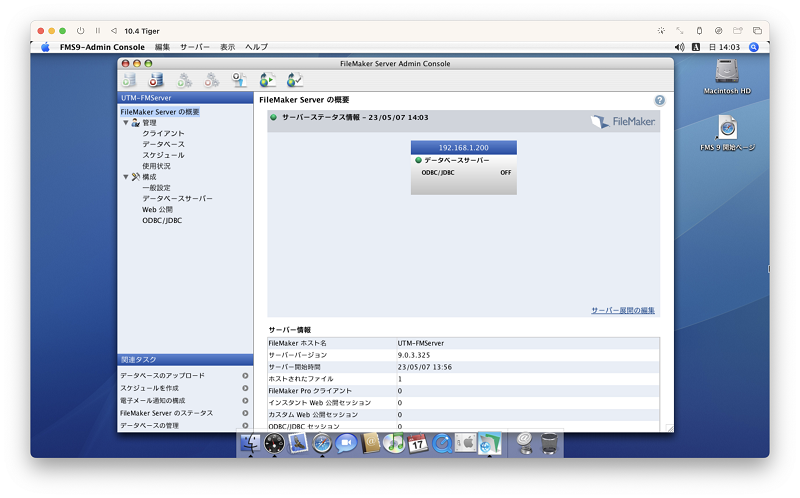Screen dimensions: 800x498
Task: Open Web 公開 settings
Action: (157, 210)
